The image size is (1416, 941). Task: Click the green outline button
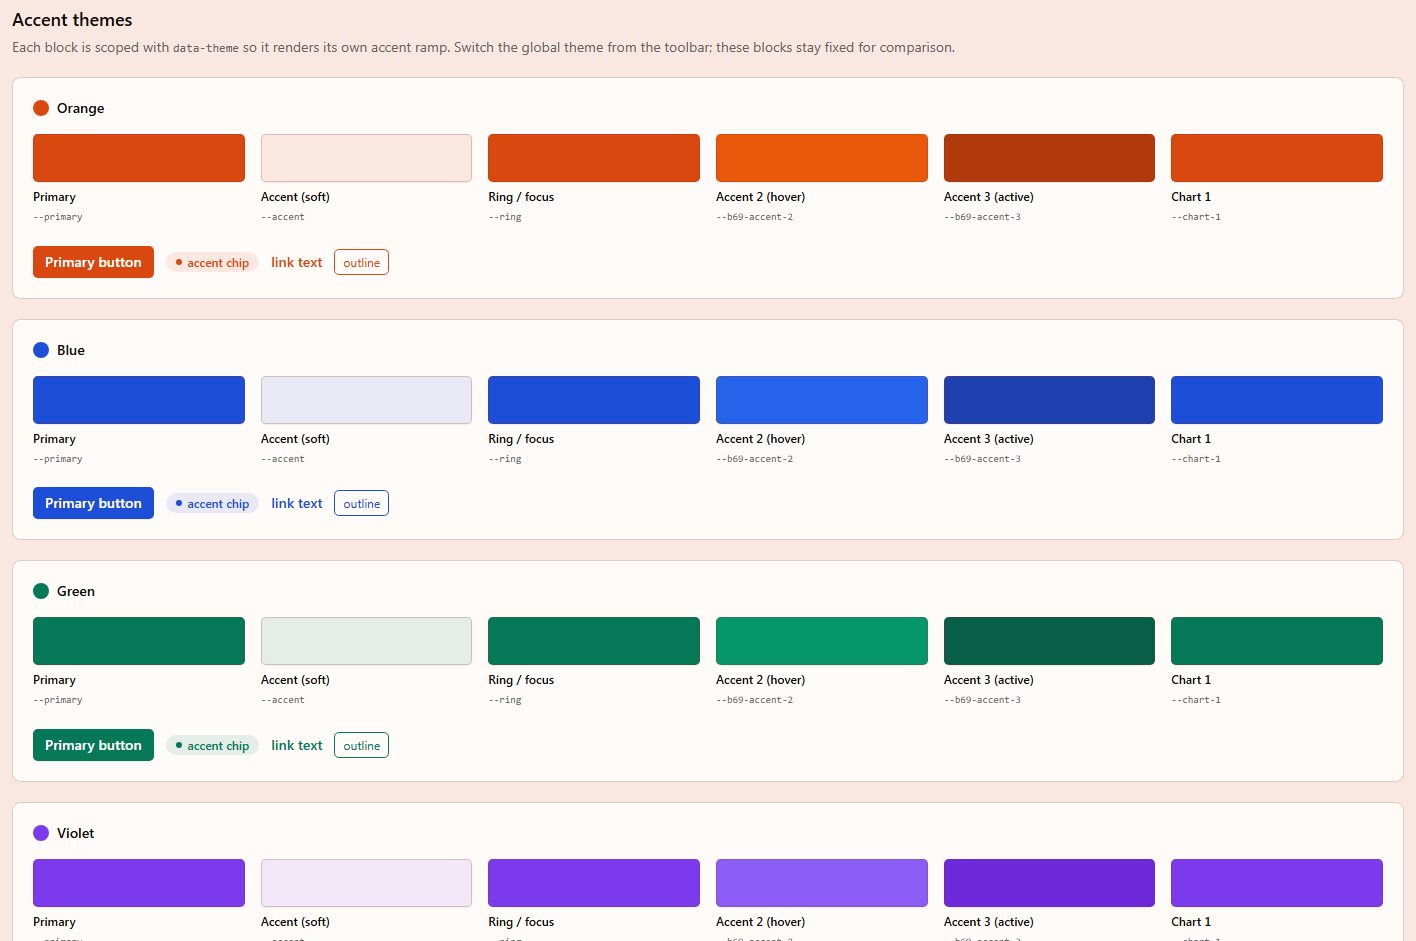click(361, 745)
